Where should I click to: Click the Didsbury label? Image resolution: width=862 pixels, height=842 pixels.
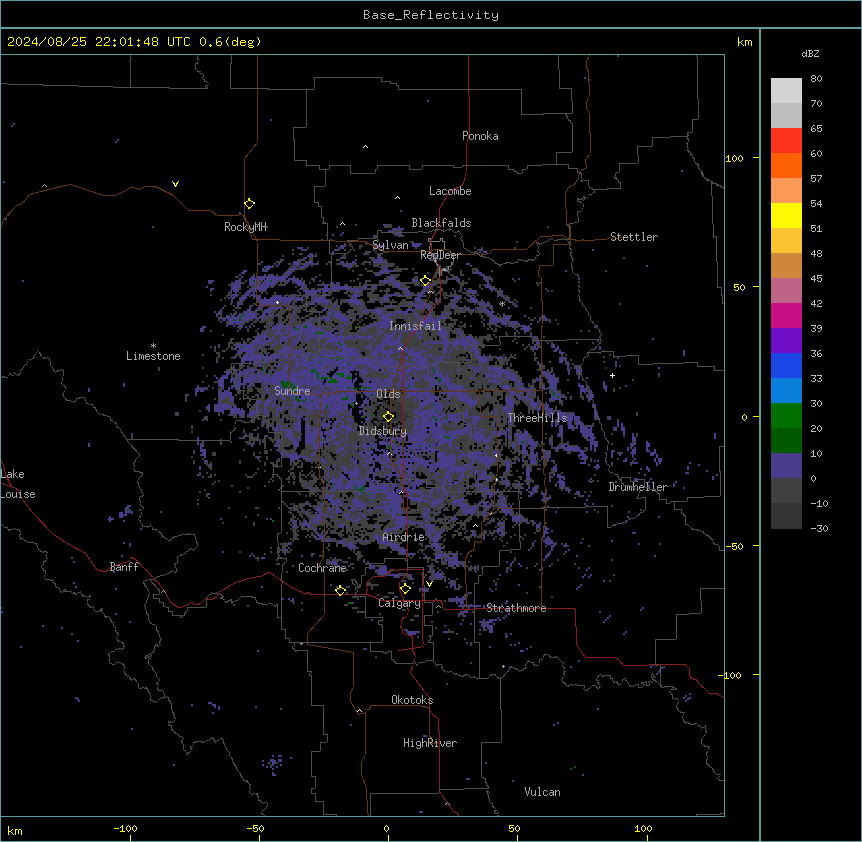click(x=383, y=431)
